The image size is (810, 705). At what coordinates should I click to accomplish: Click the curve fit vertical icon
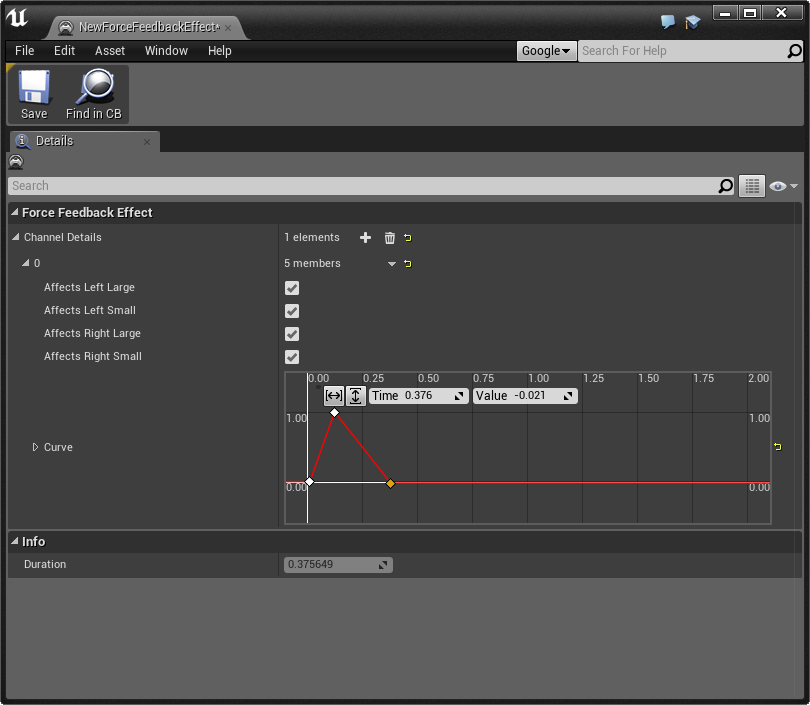point(355,396)
